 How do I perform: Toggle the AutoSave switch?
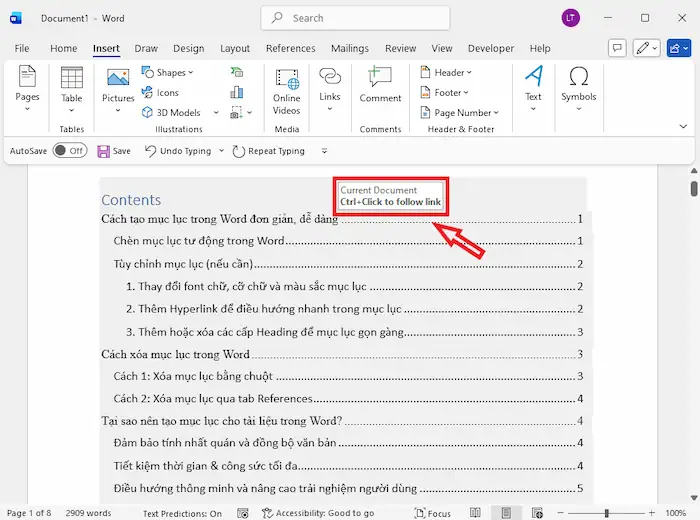(x=69, y=151)
